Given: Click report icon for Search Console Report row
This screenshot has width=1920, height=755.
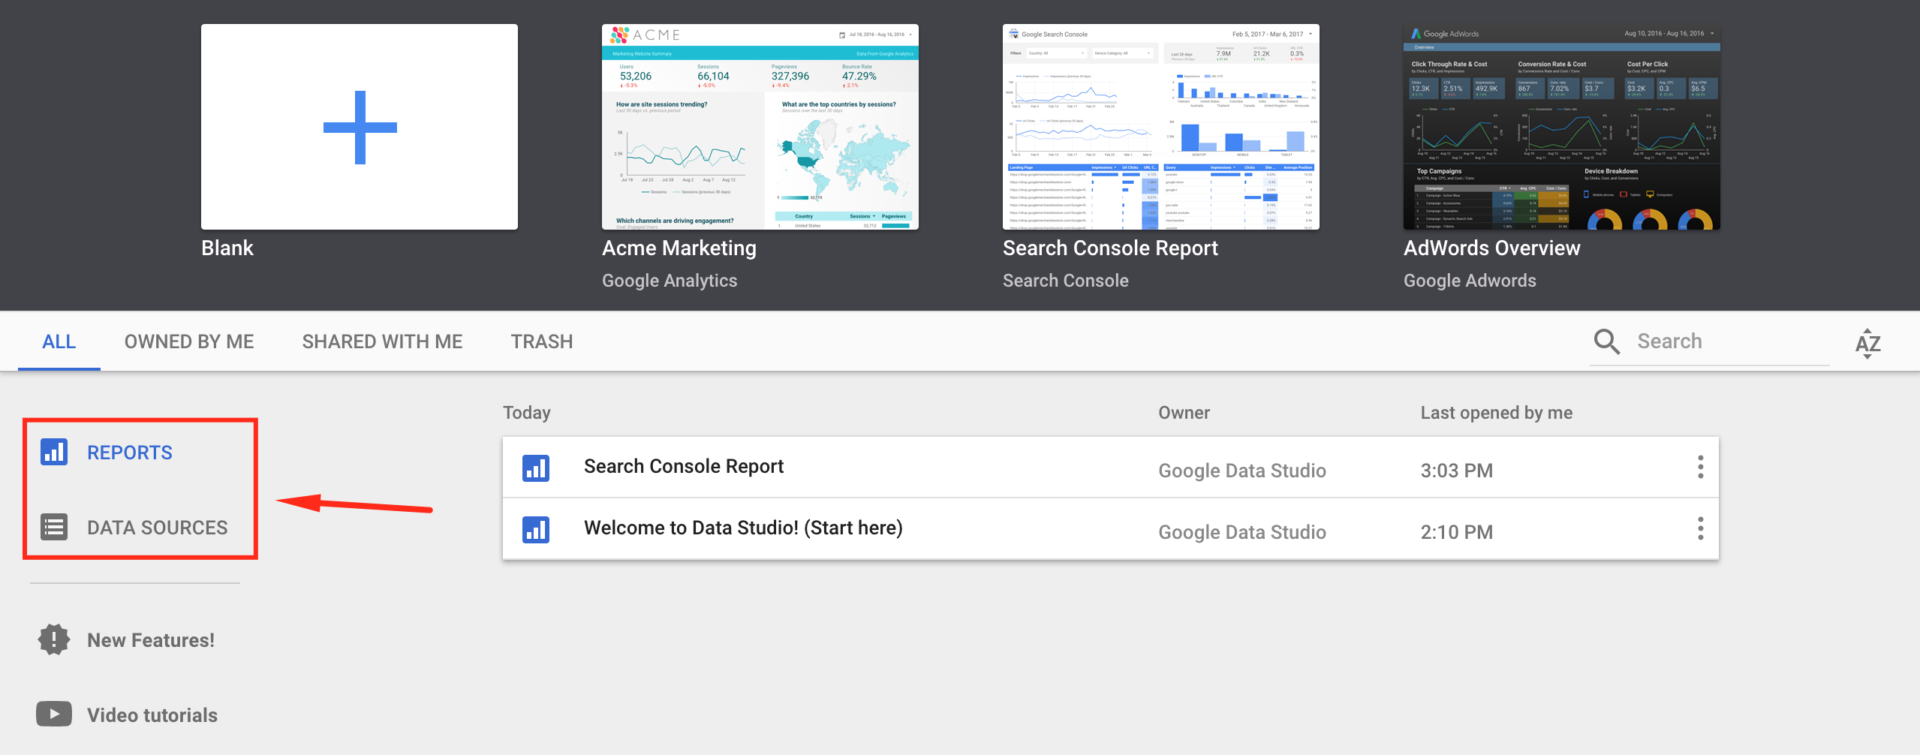Looking at the screenshot, I should tap(536, 468).
